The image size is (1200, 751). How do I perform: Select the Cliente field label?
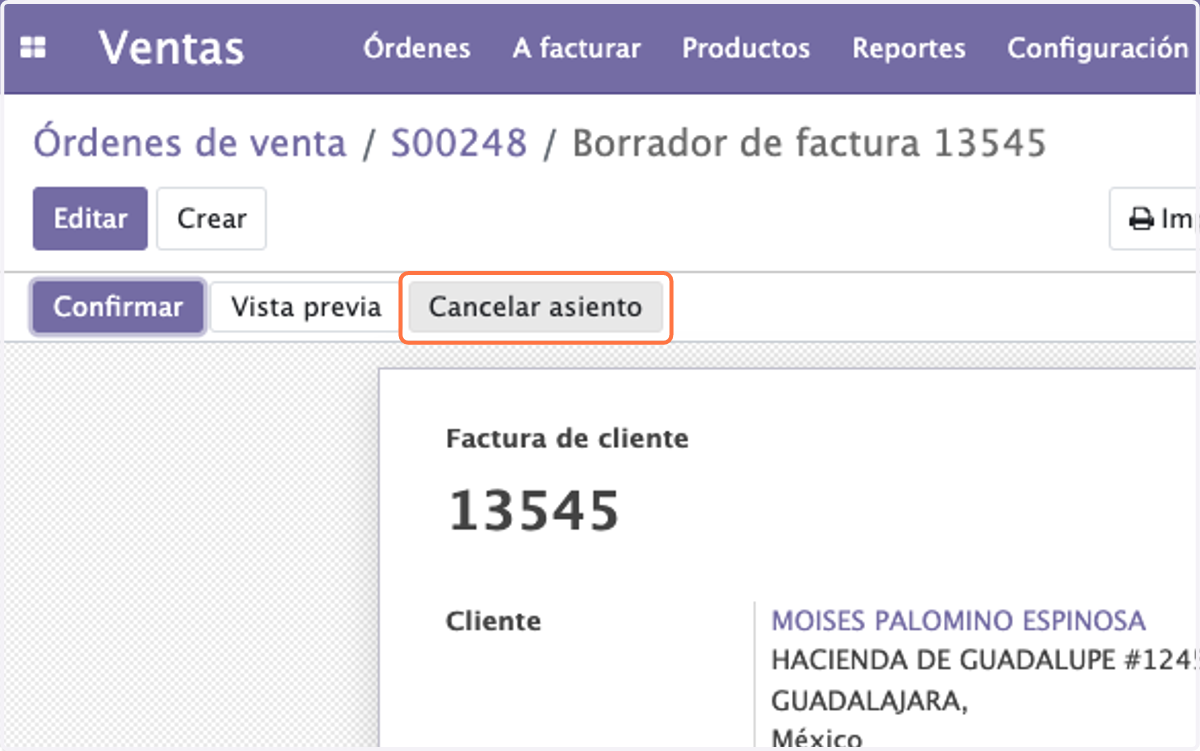(x=493, y=621)
